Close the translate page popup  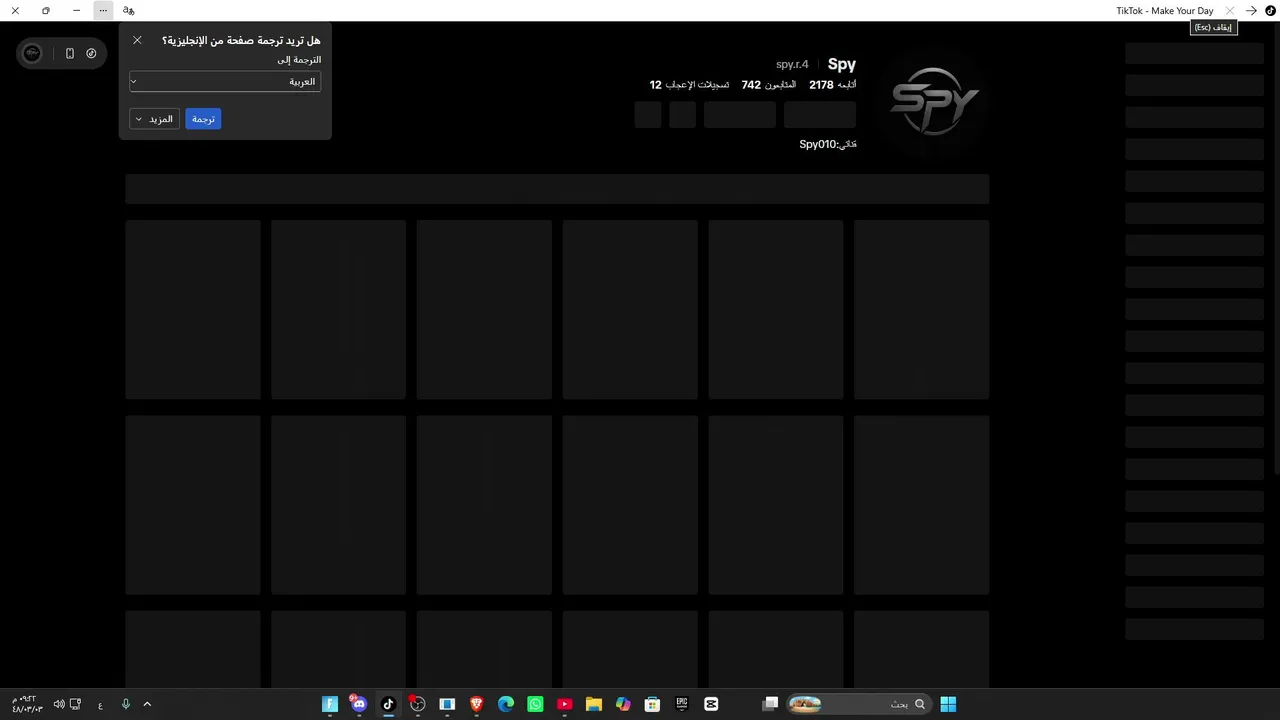coord(137,40)
